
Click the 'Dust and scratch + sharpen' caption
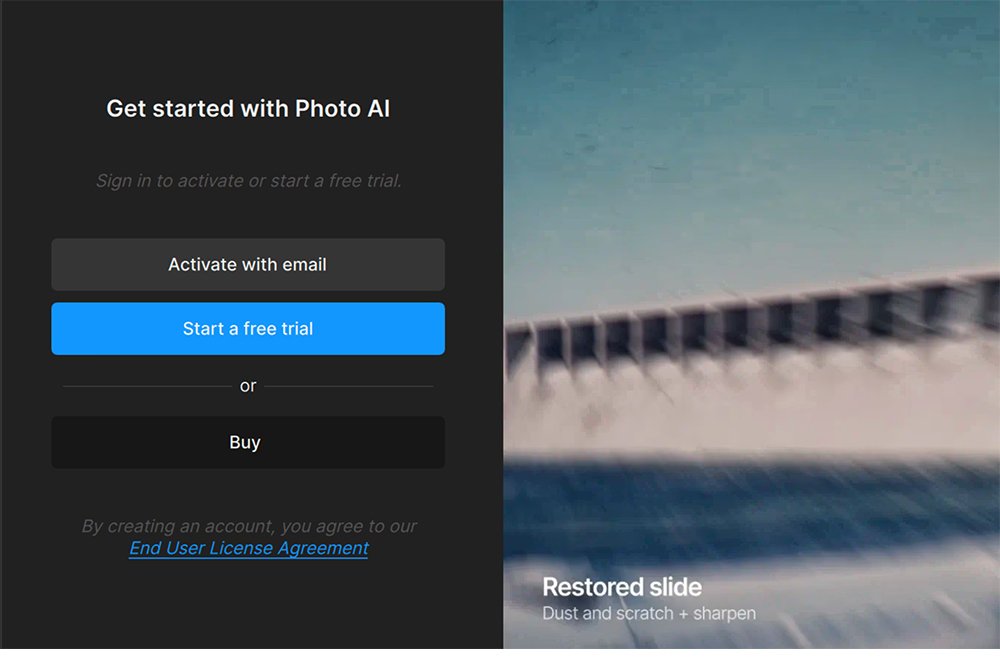coord(649,614)
